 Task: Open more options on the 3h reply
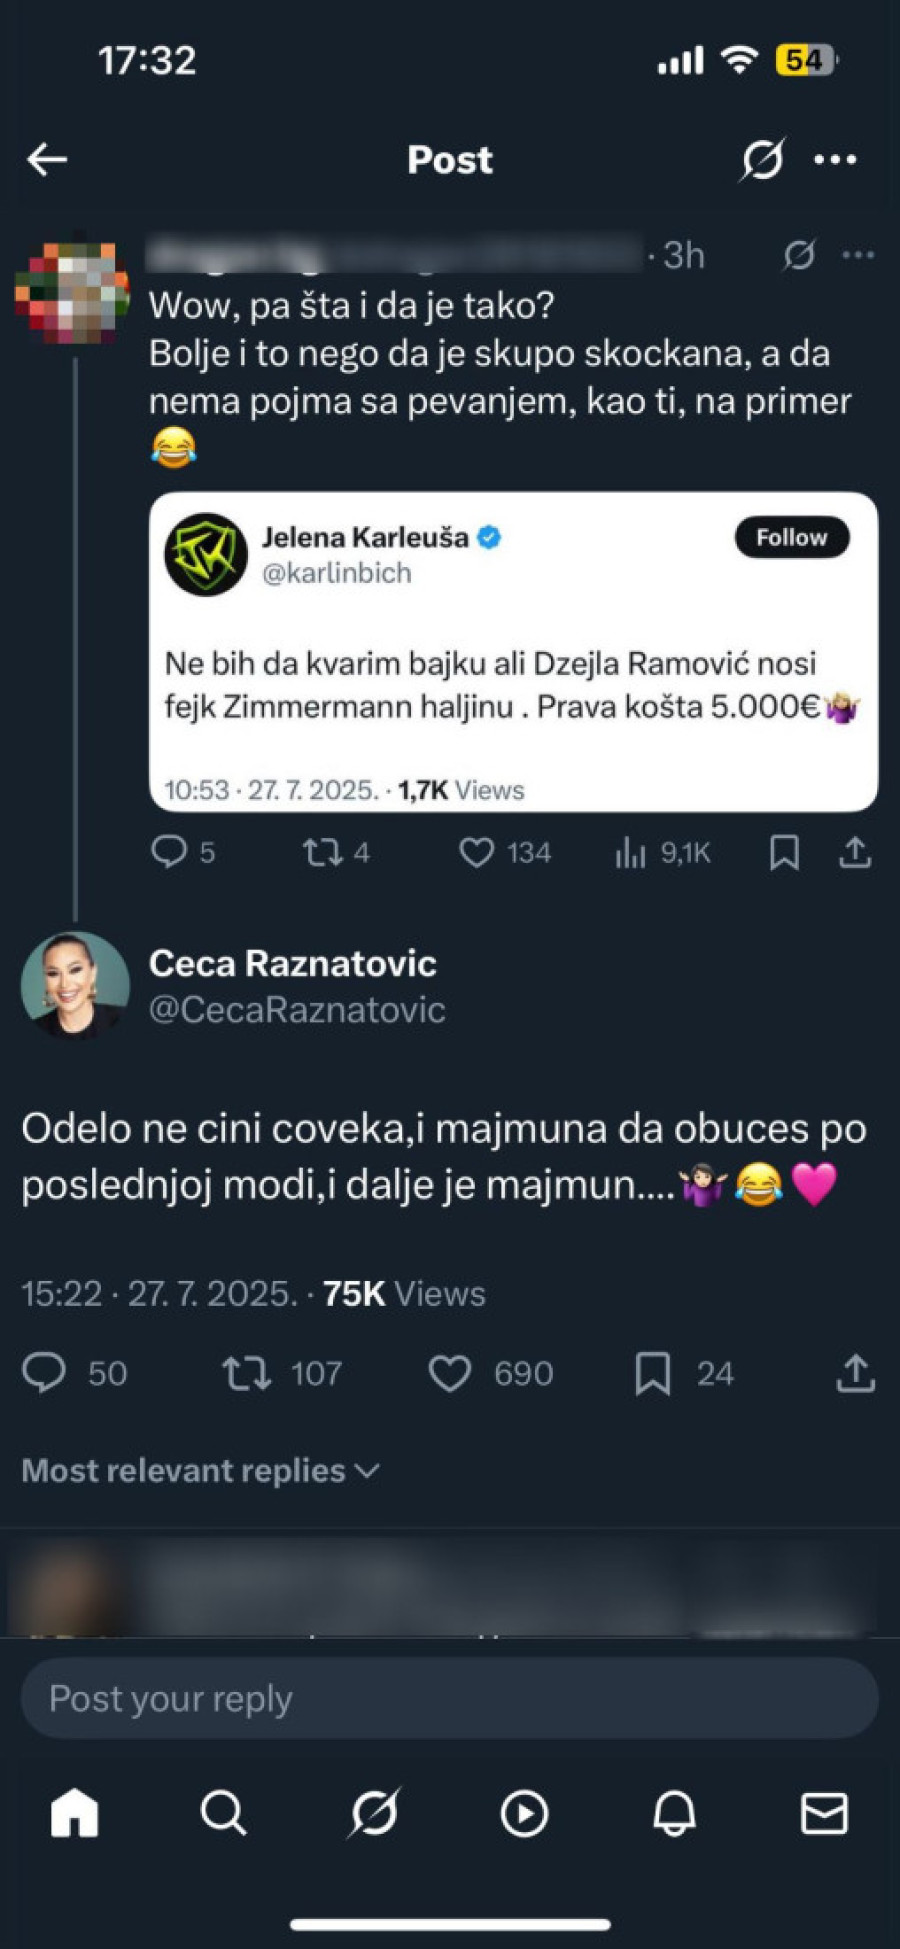(x=858, y=255)
